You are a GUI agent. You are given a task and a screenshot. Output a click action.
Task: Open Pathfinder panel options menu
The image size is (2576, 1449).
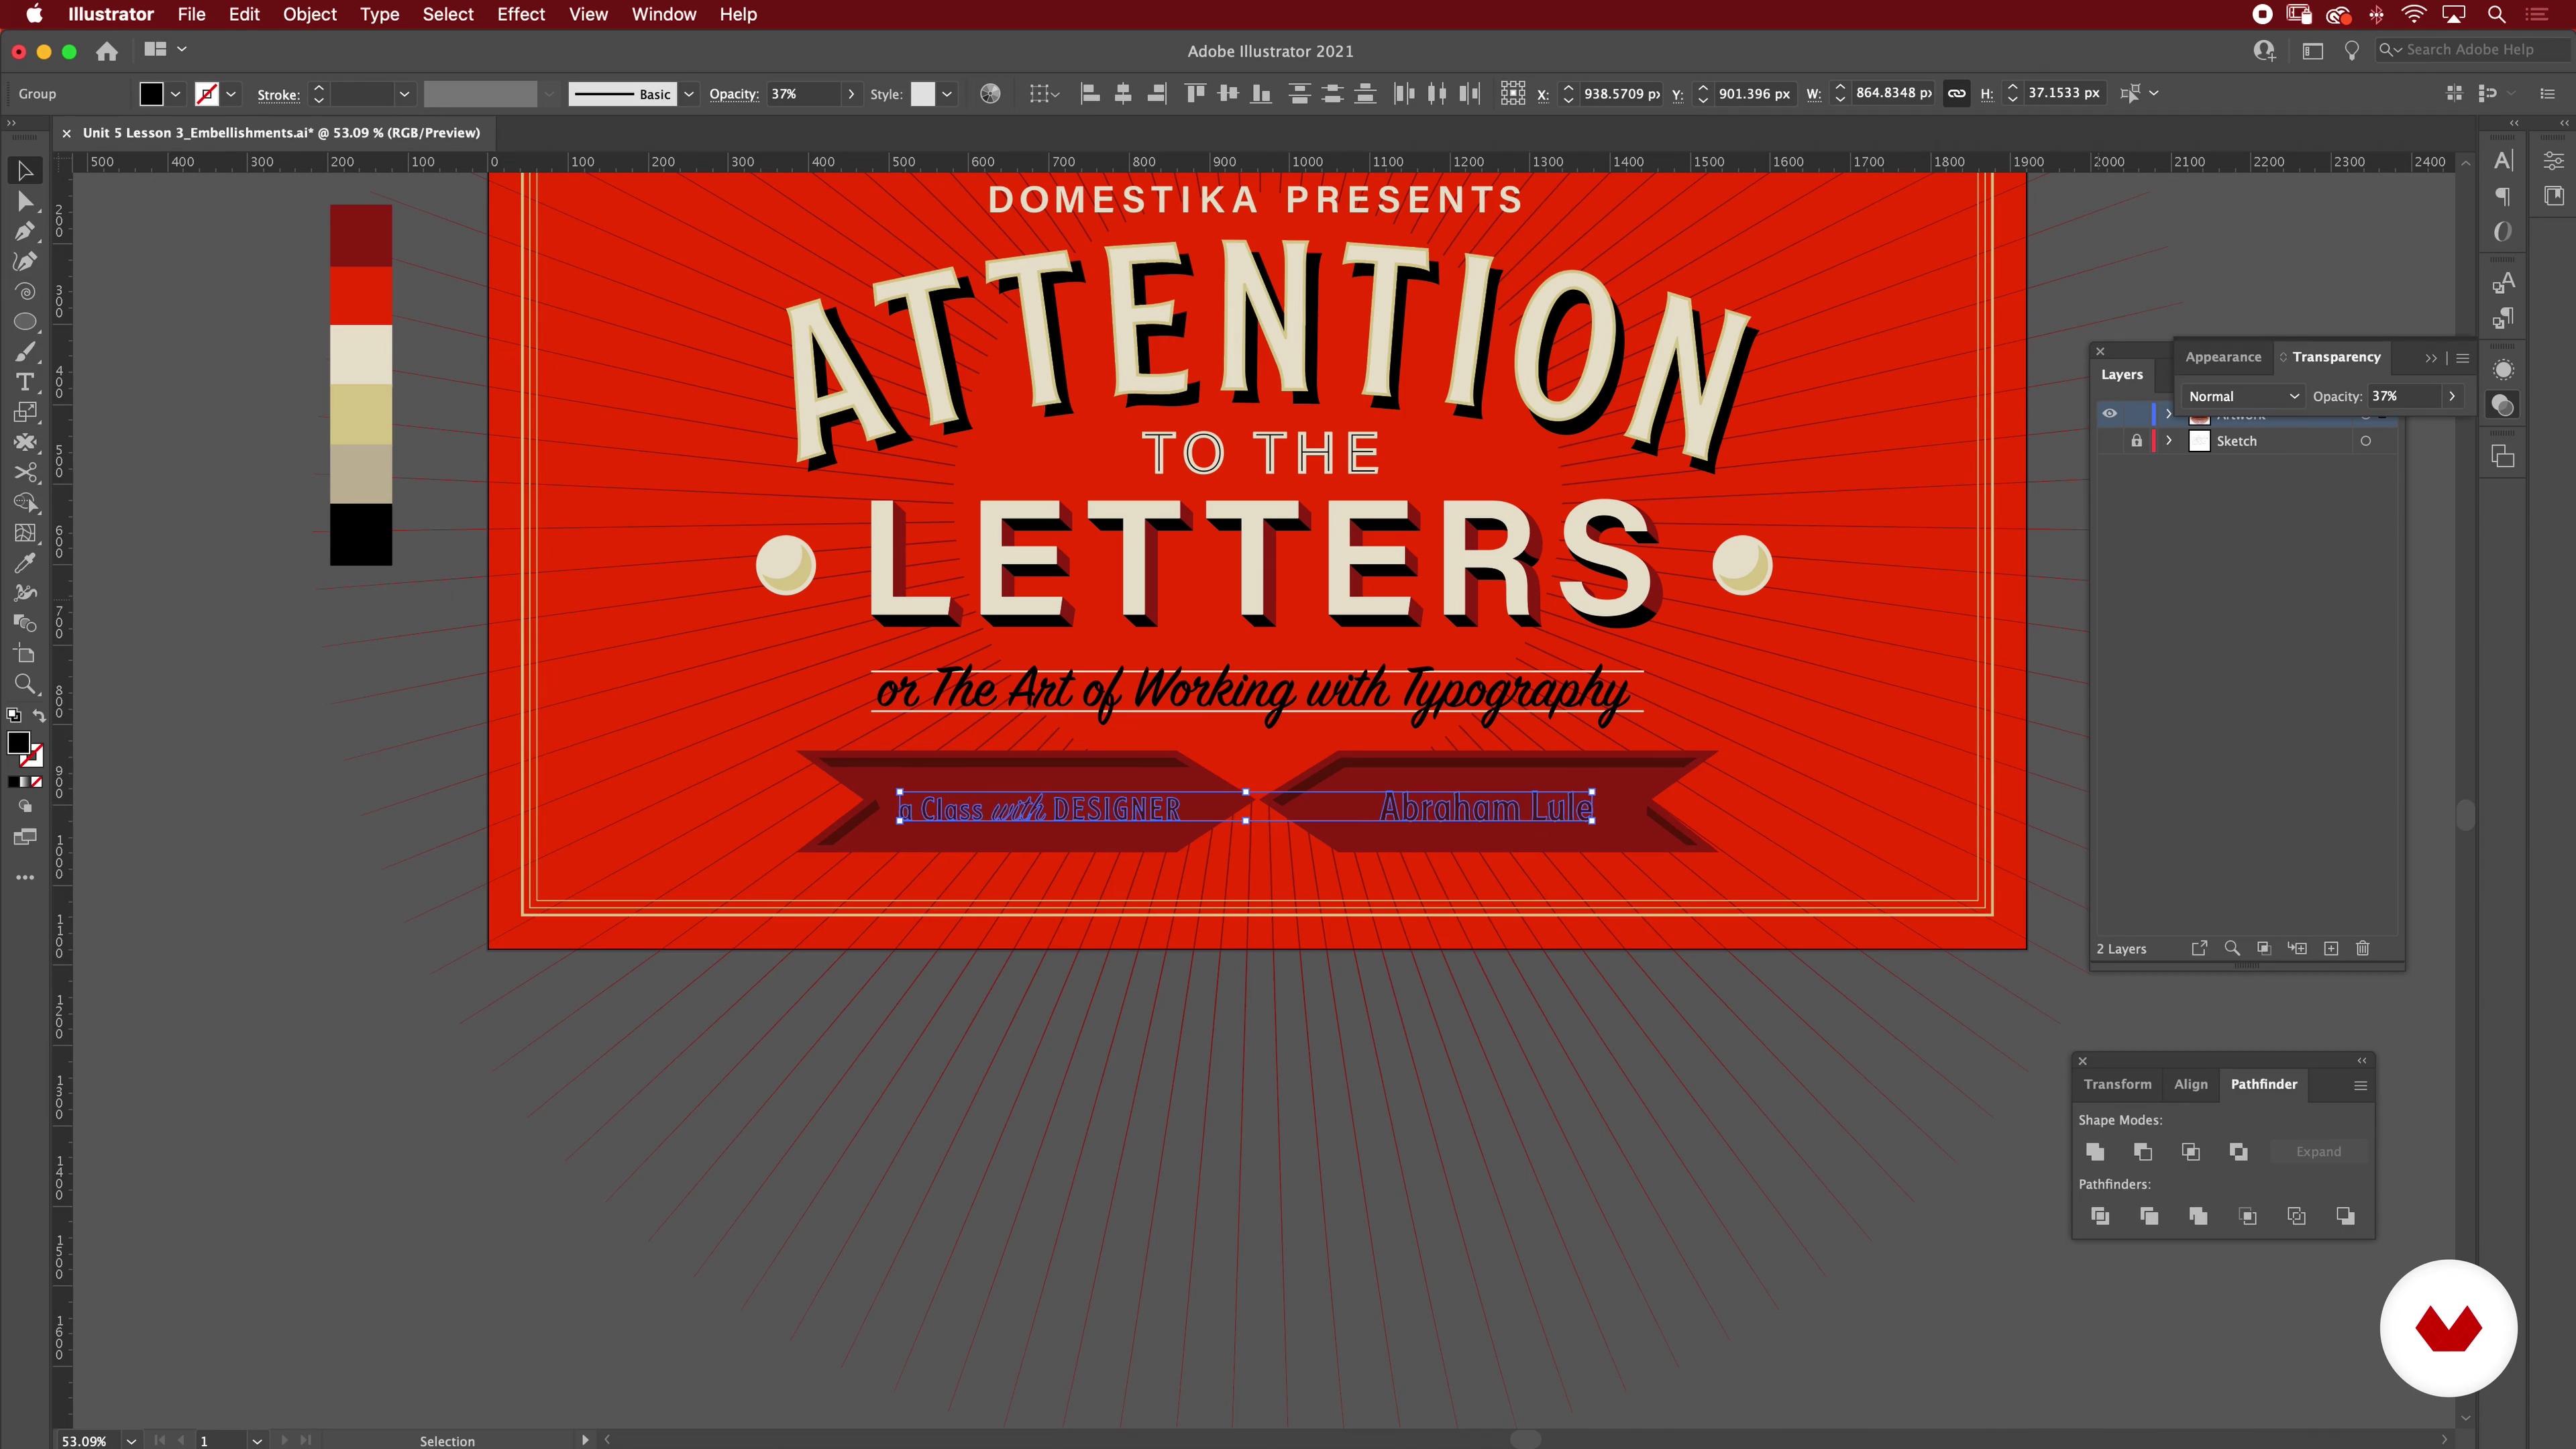point(2360,1085)
